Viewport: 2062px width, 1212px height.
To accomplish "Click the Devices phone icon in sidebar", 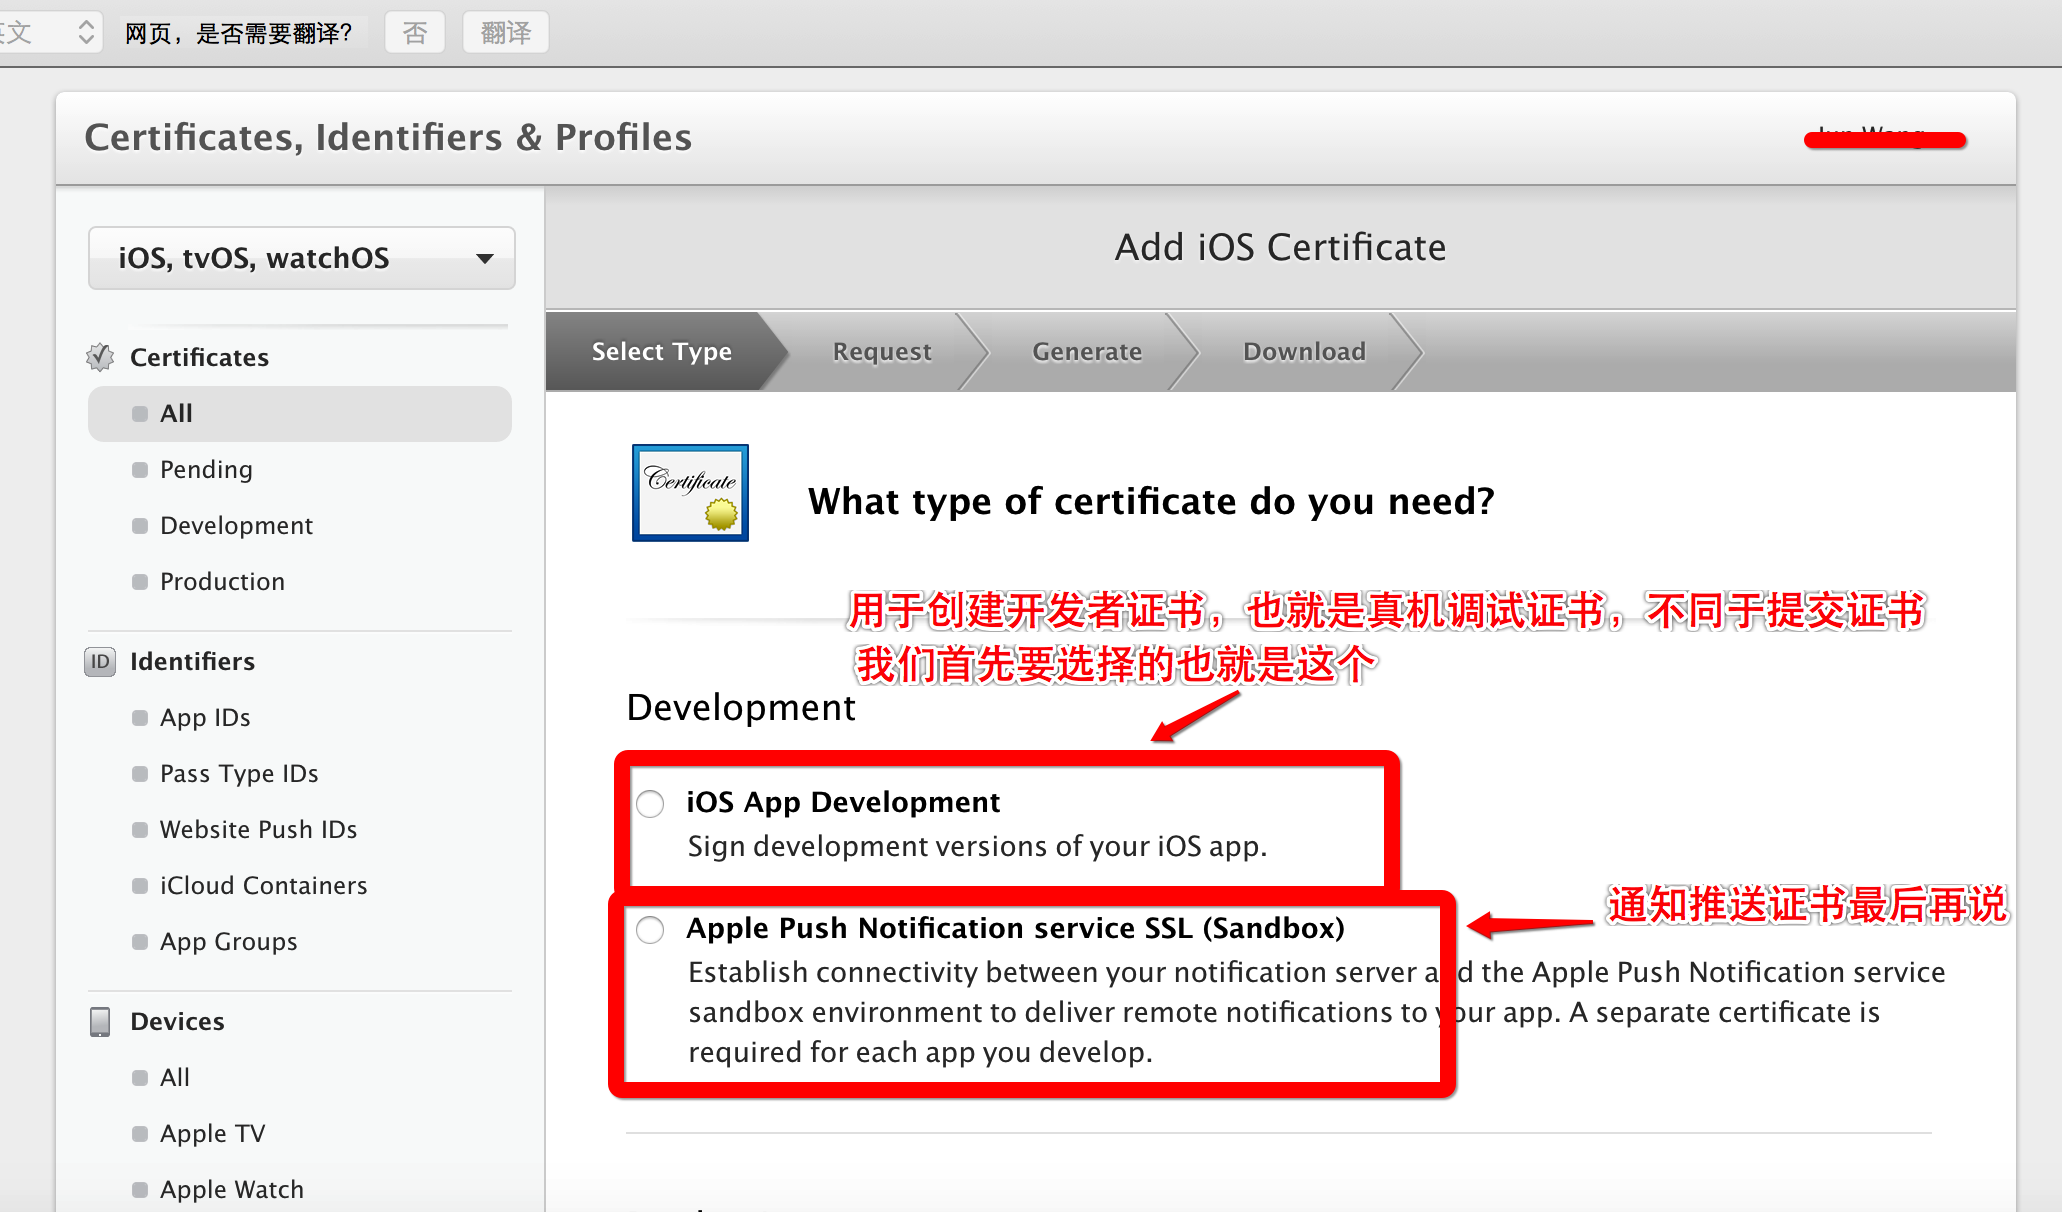I will coord(100,1021).
